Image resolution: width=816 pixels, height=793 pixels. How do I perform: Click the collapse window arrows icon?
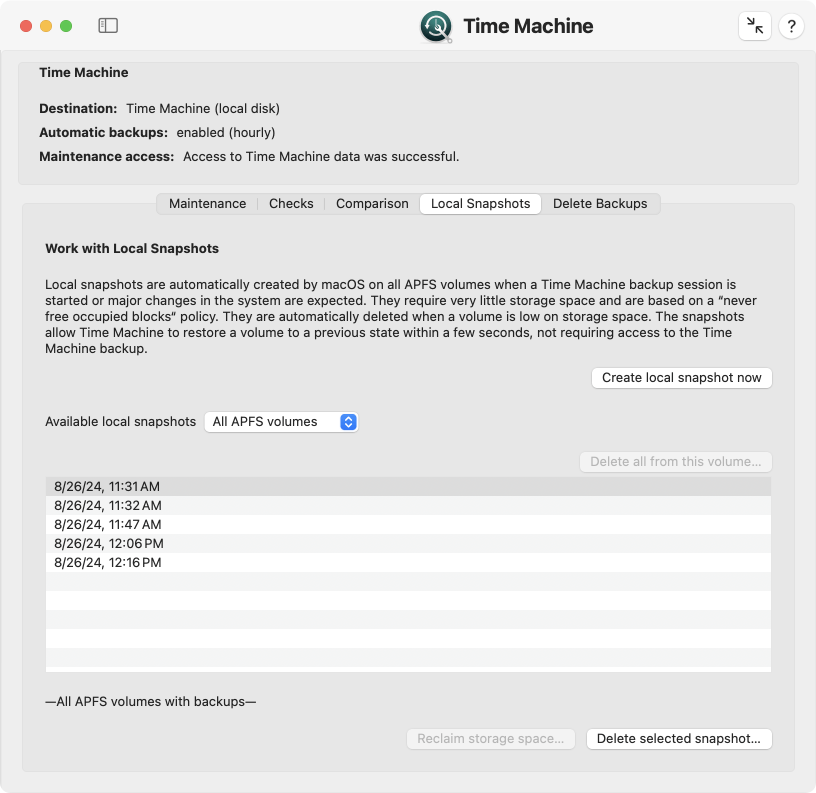click(x=755, y=25)
